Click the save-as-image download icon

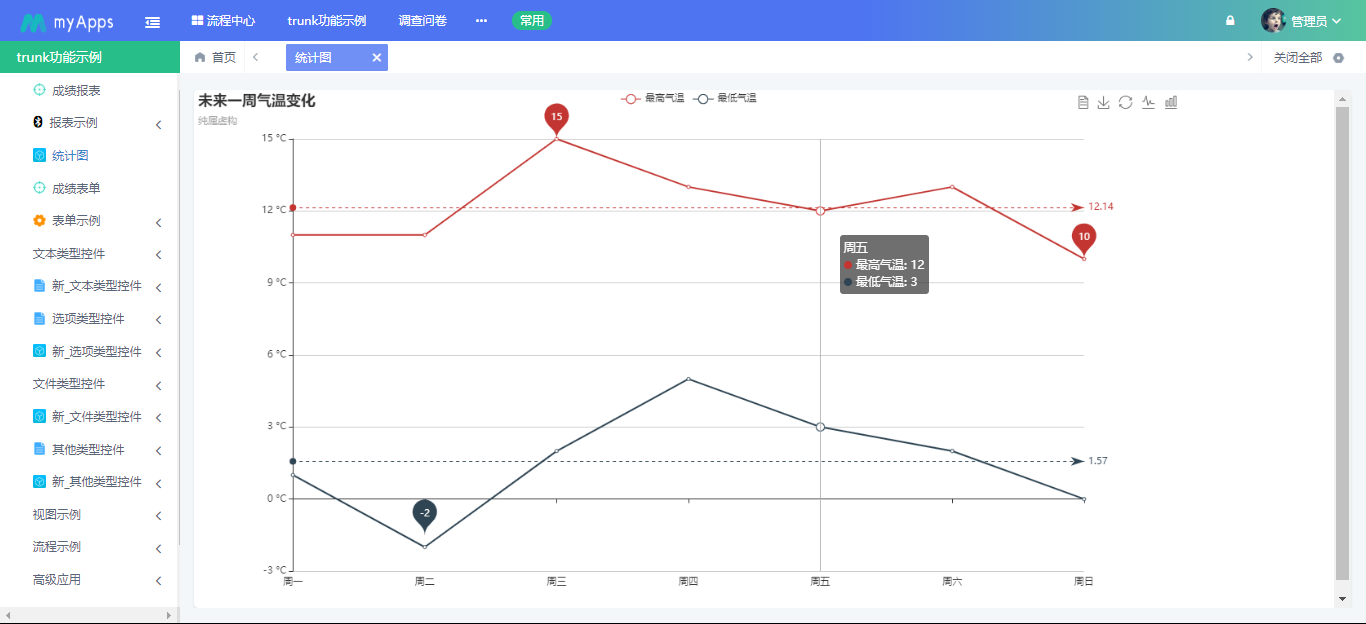click(1104, 102)
